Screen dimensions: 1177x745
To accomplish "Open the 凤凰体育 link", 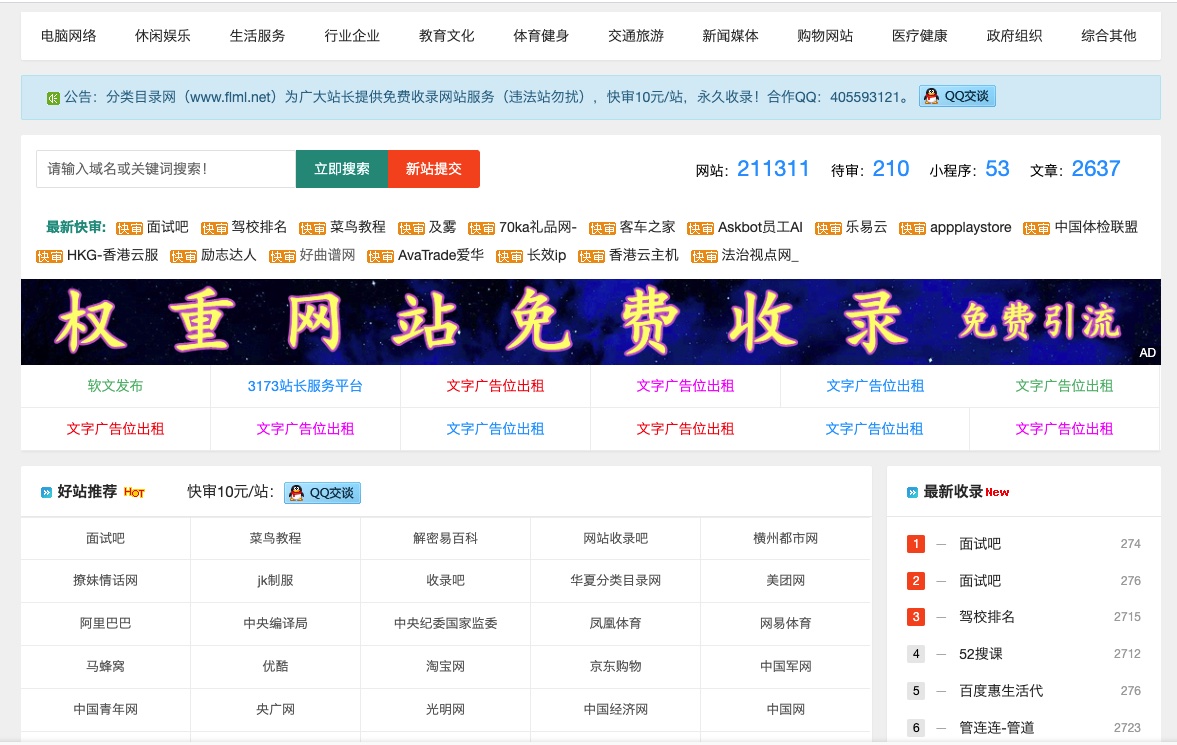I will (616, 623).
